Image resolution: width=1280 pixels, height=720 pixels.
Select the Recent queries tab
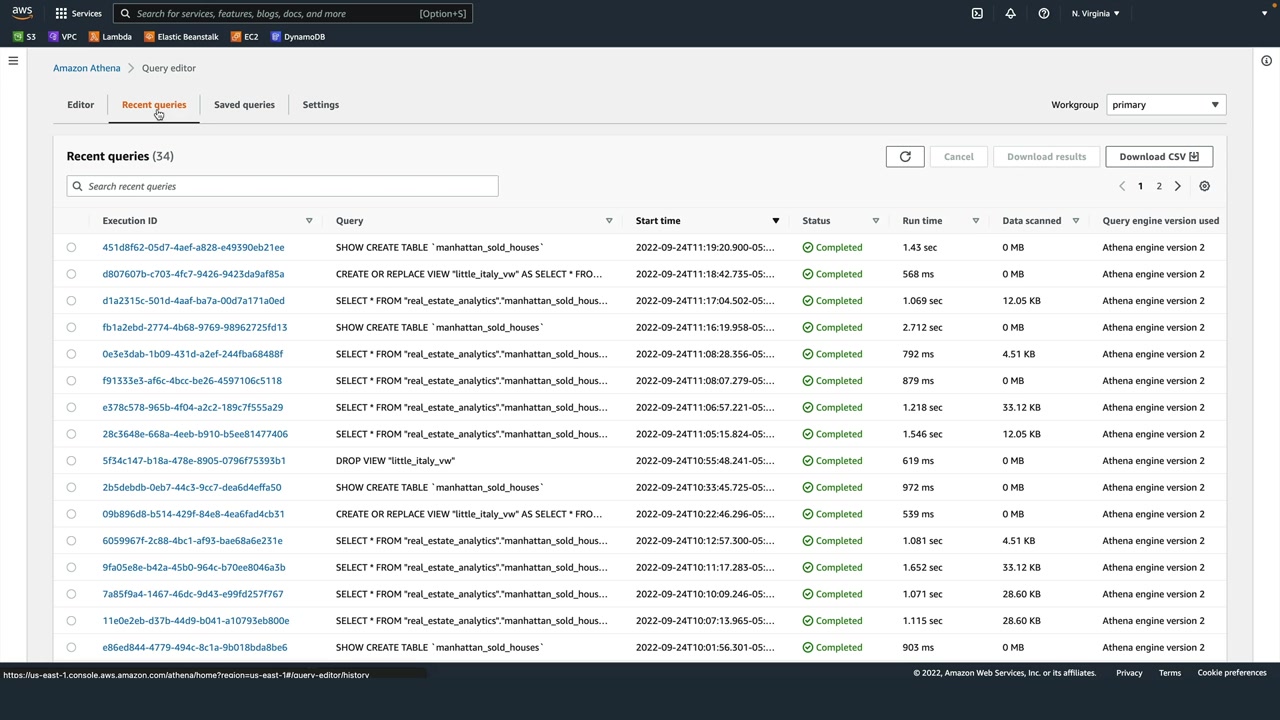(154, 105)
